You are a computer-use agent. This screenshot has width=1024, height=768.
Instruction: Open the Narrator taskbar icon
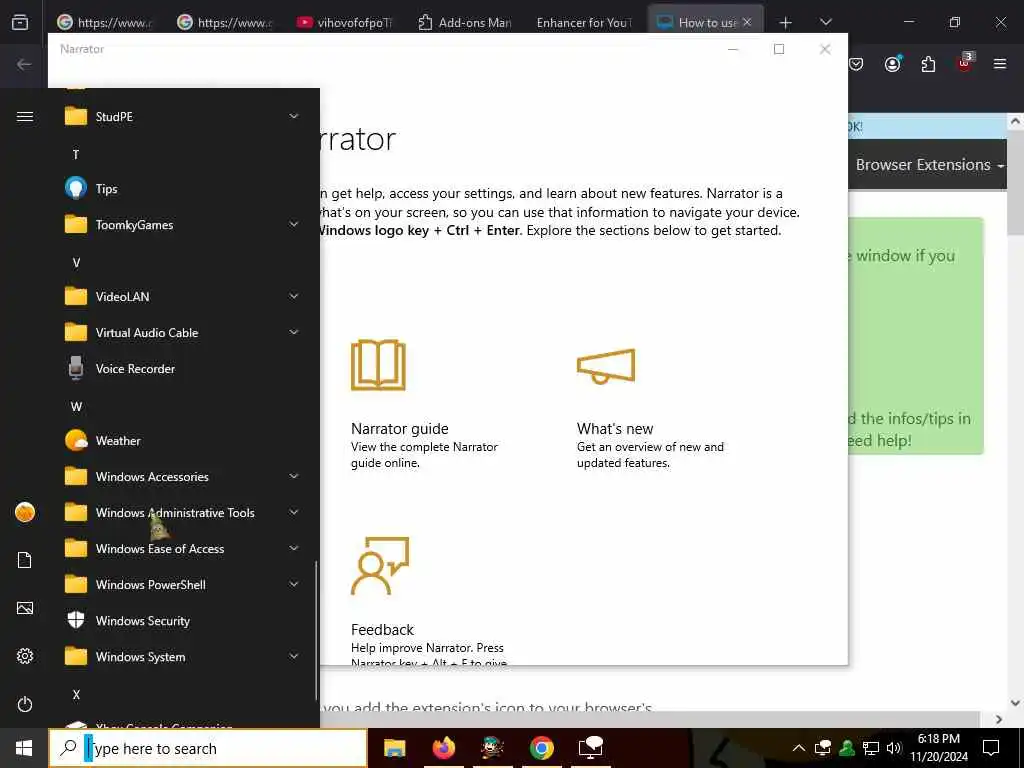590,748
